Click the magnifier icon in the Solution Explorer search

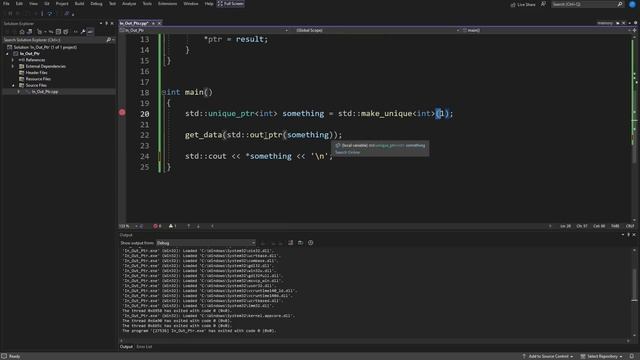109,40
